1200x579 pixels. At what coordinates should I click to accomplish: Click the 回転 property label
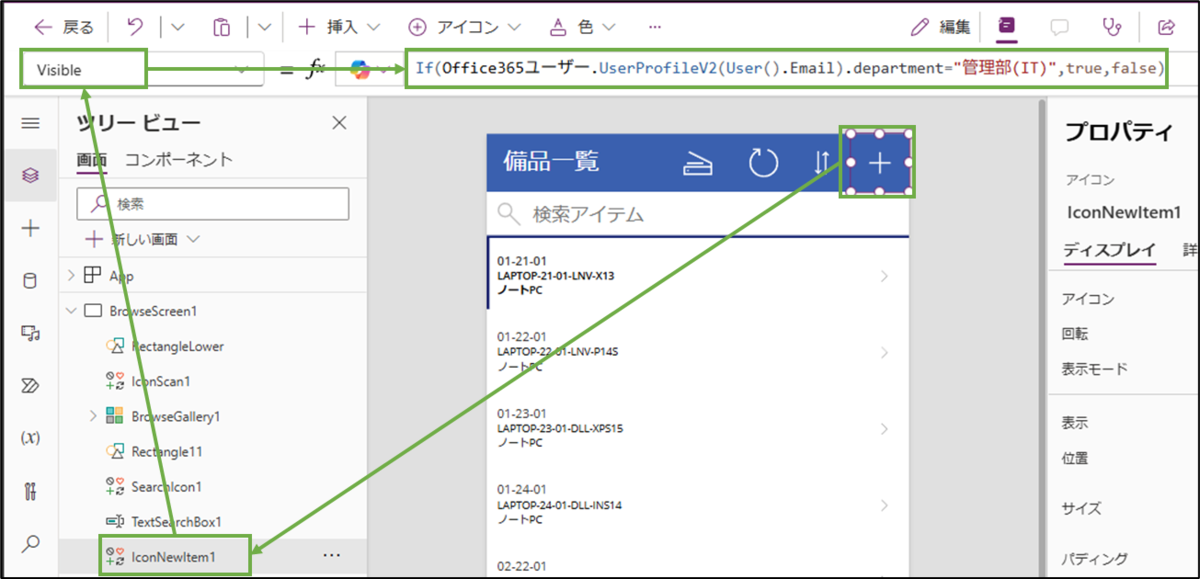tap(1075, 334)
